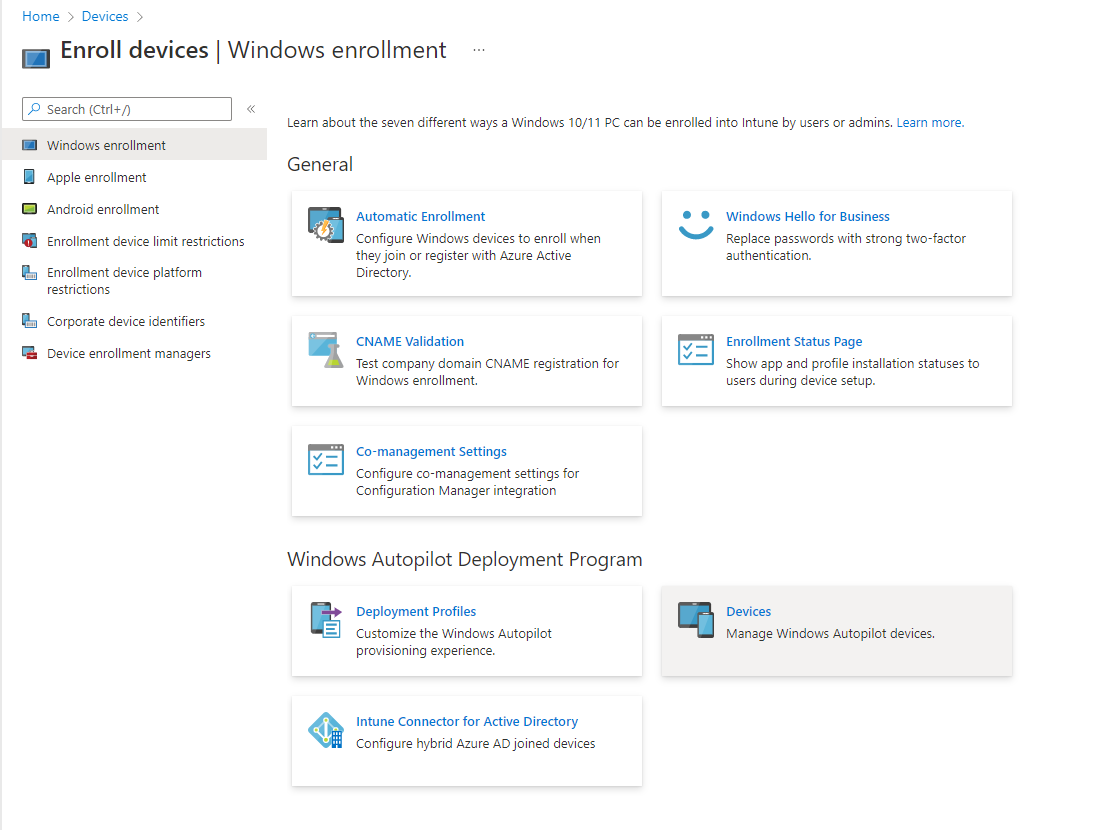Click 'Configure hybrid Azure AD joined devices' text
Image resolution: width=1104 pixels, height=830 pixels.
coord(475,743)
